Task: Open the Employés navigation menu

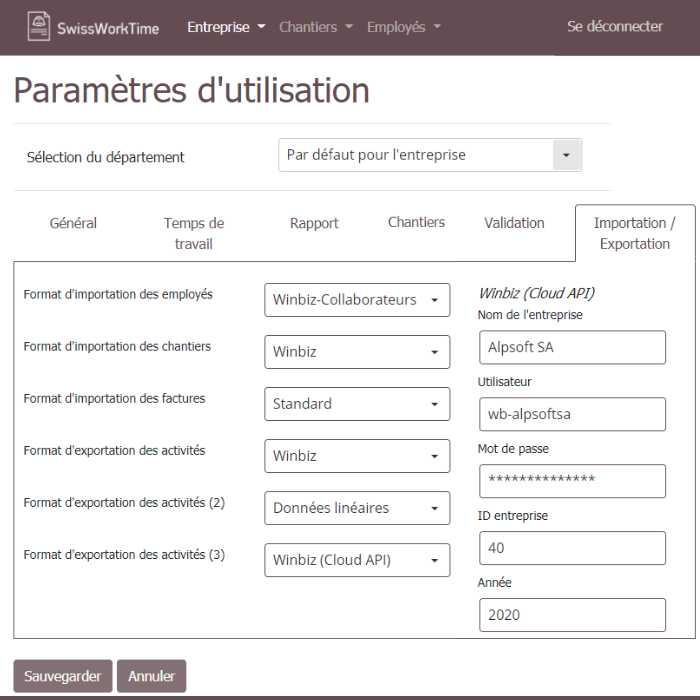Action: 403,27
